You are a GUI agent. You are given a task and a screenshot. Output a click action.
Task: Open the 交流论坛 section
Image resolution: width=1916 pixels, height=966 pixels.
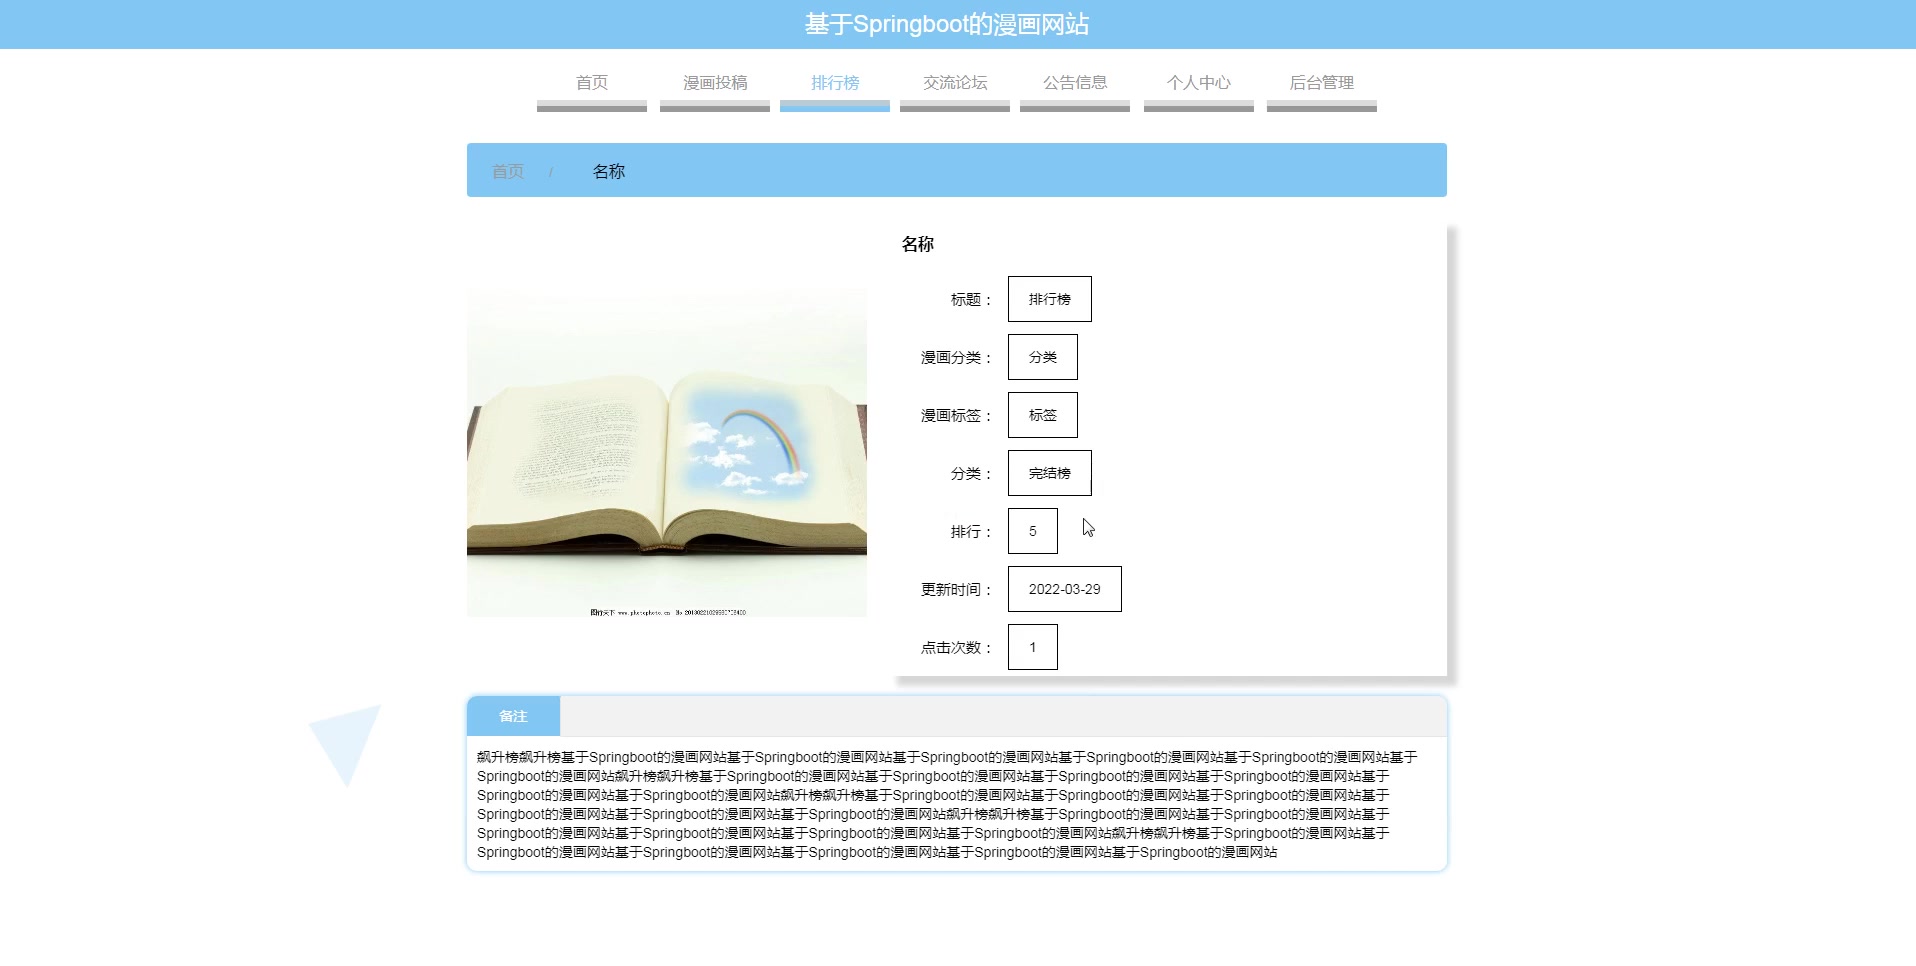pyautogui.click(x=954, y=83)
